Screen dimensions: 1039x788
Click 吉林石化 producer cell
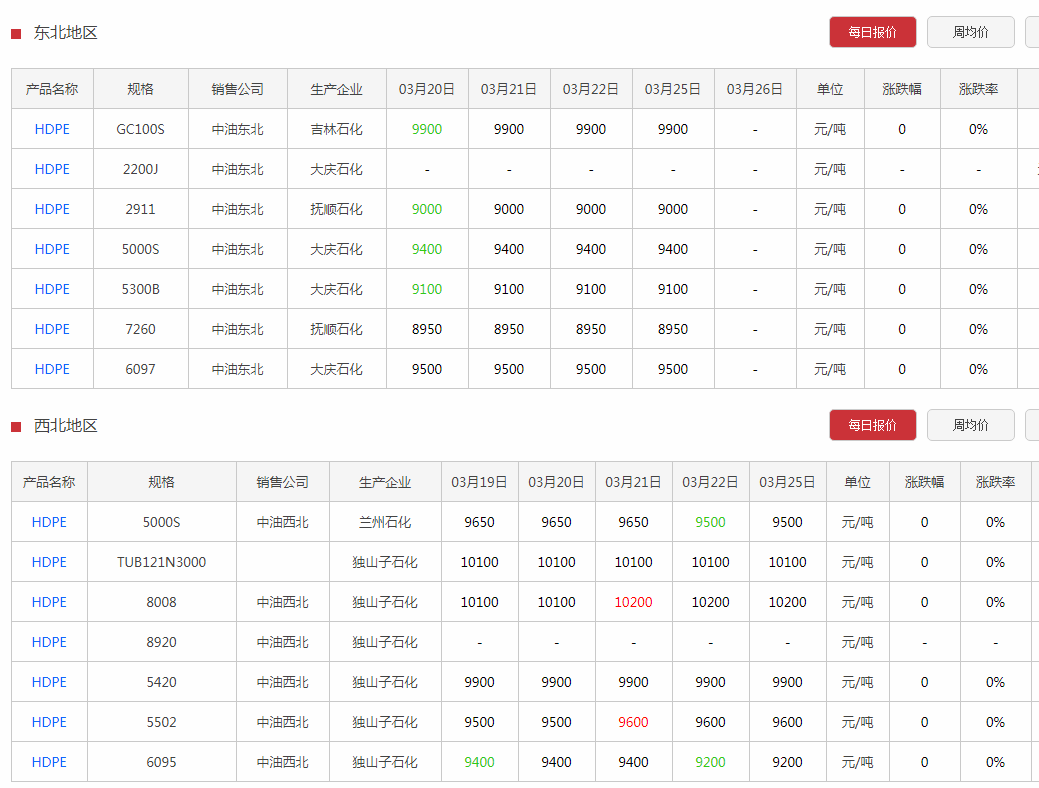(337, 129)
